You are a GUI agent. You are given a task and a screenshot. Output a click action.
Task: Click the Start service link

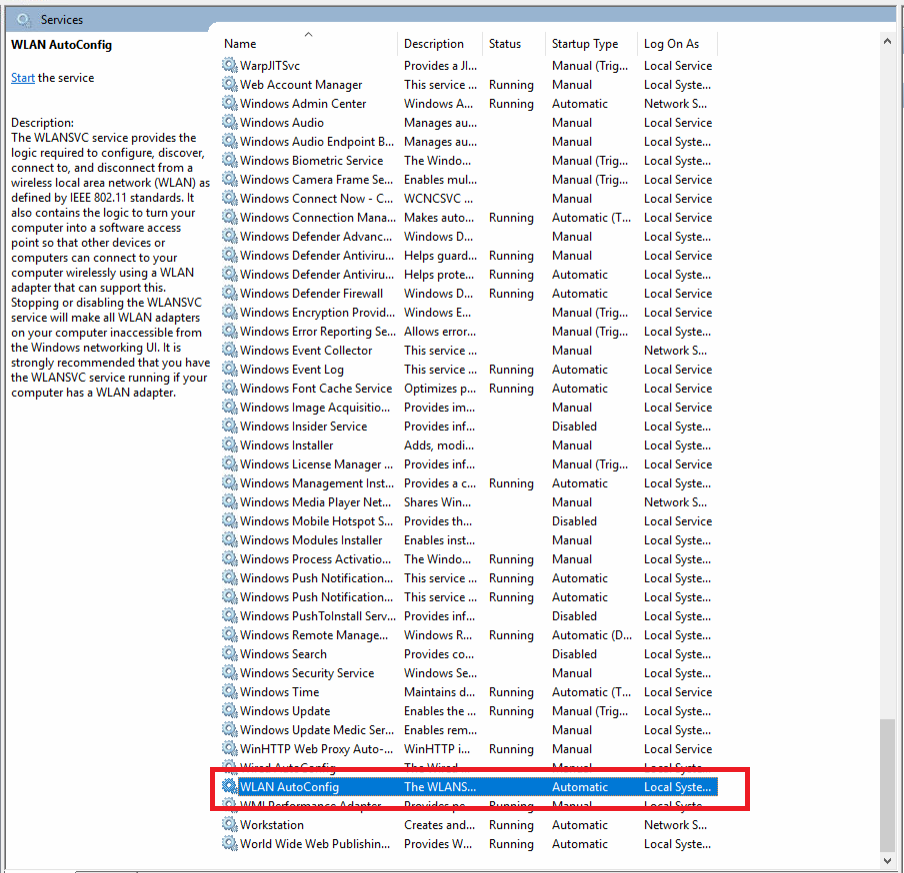coord(22,78)
